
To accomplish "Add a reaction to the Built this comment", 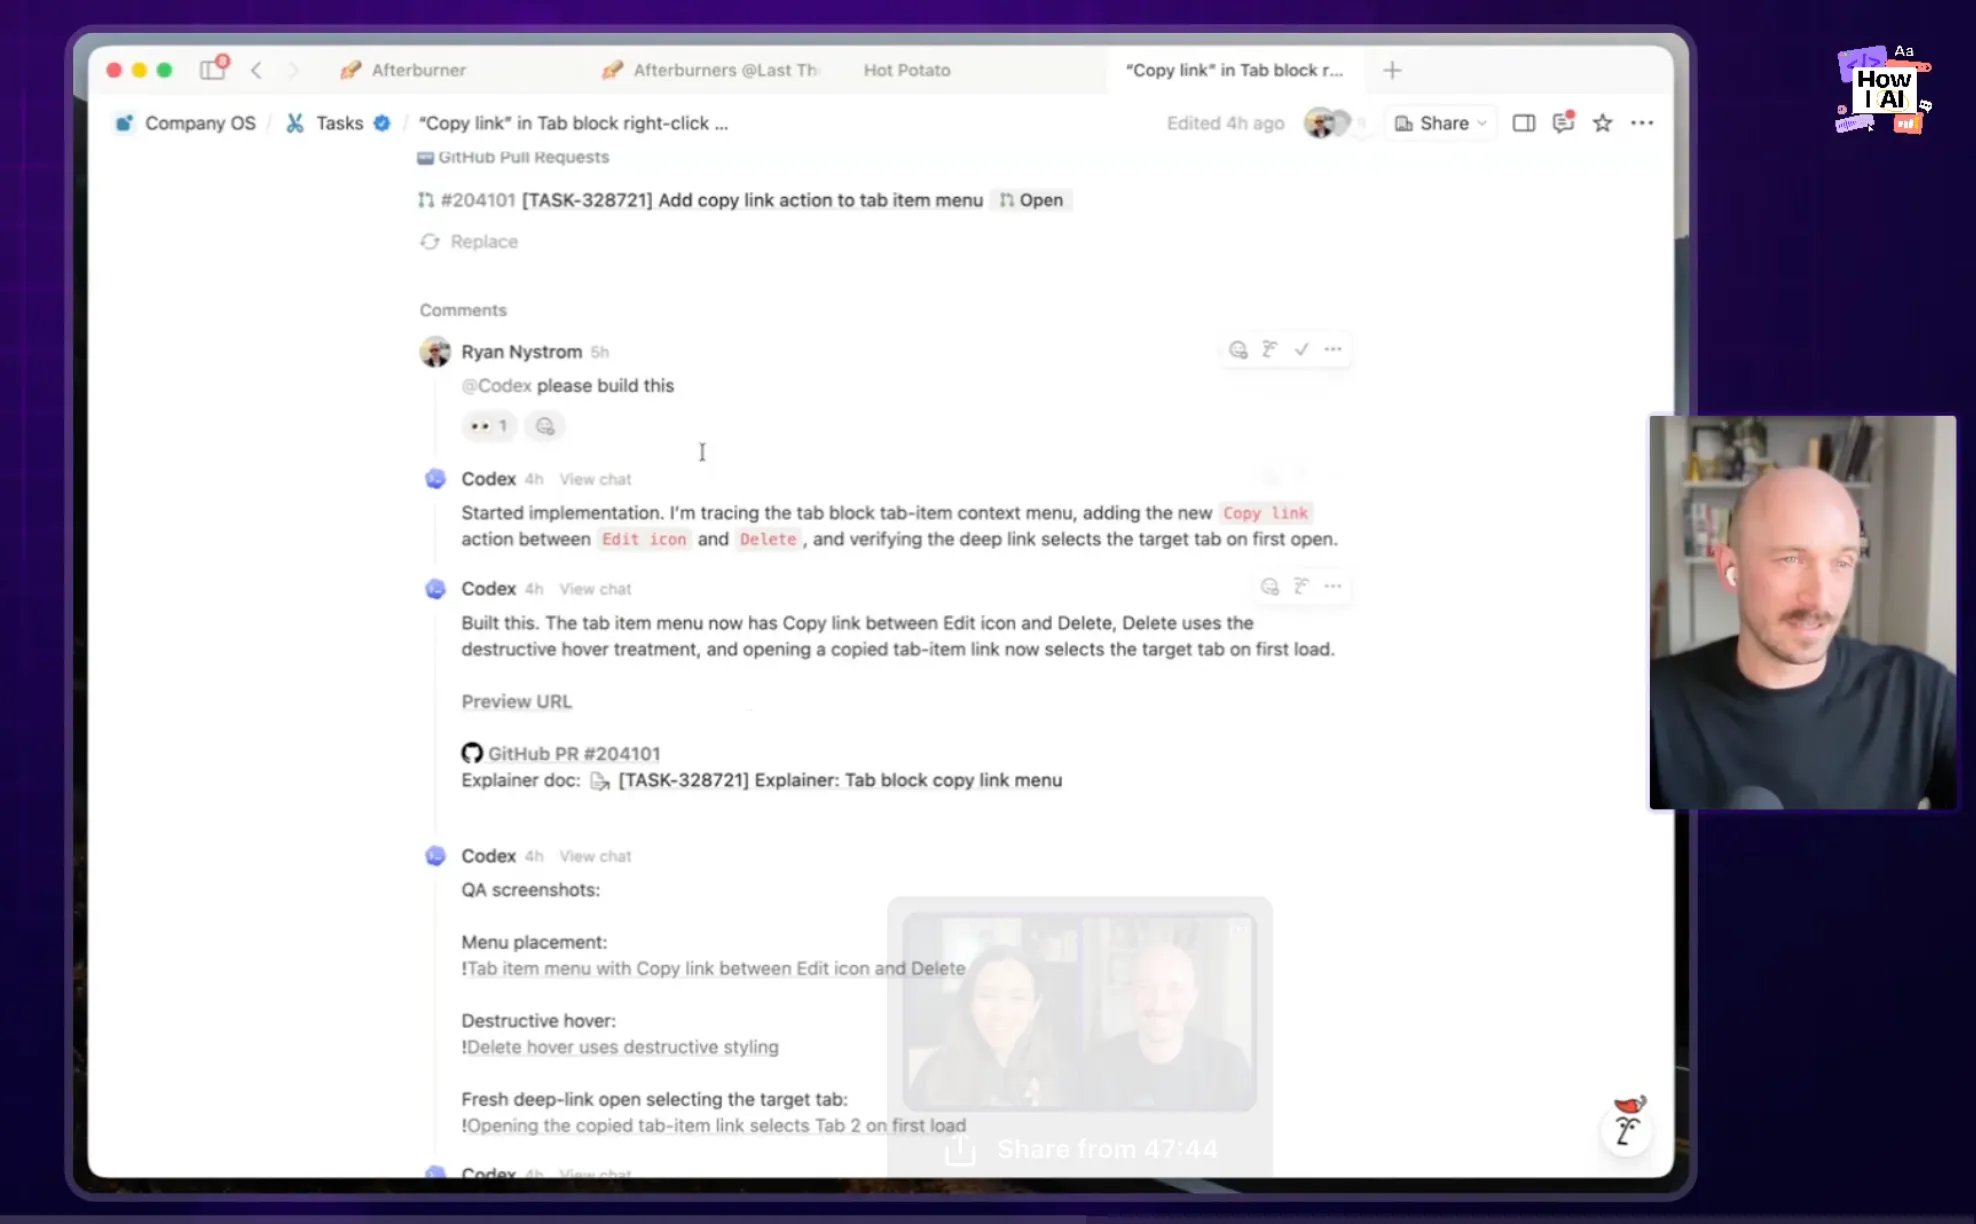I will [x=1270, y=586].
